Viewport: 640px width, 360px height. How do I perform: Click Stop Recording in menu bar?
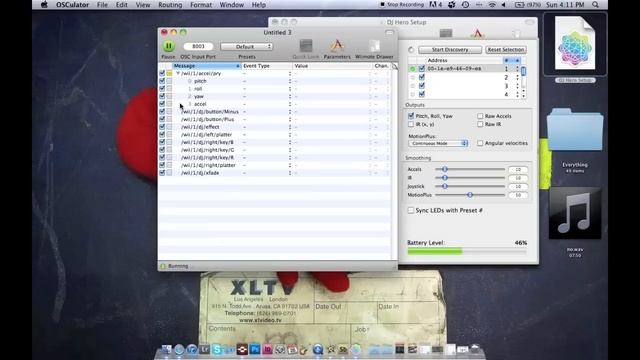(x=402, y=5)
